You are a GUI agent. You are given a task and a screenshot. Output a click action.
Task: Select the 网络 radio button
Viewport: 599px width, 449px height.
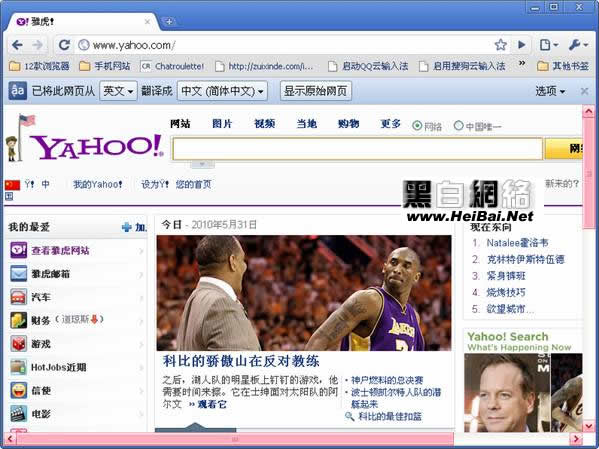click(417, 126)
